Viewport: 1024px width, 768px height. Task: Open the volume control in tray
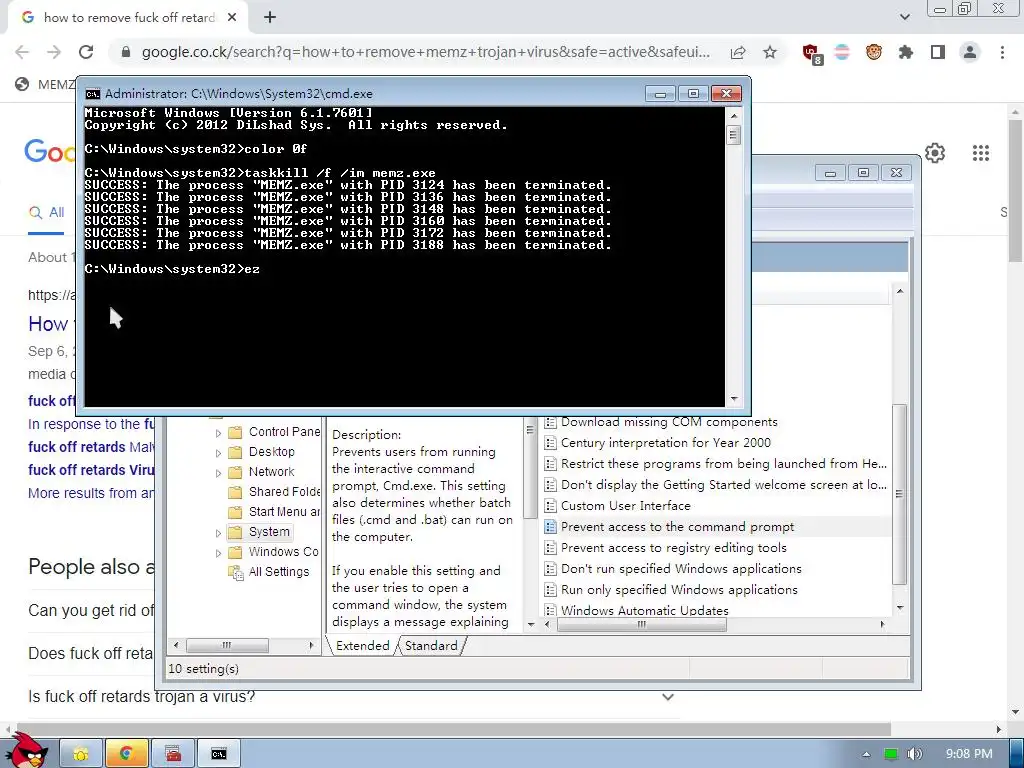(x=914, y=754)
